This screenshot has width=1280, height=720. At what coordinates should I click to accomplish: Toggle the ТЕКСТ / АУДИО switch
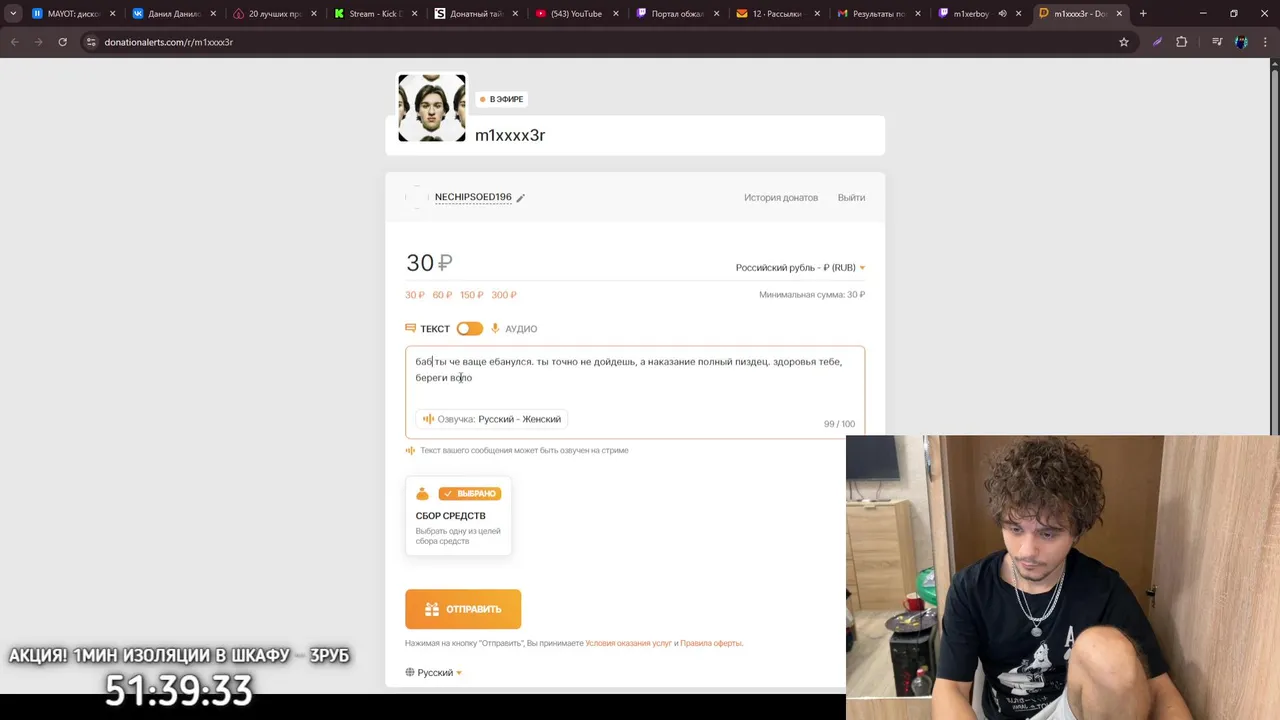click(x=469, y=328)
